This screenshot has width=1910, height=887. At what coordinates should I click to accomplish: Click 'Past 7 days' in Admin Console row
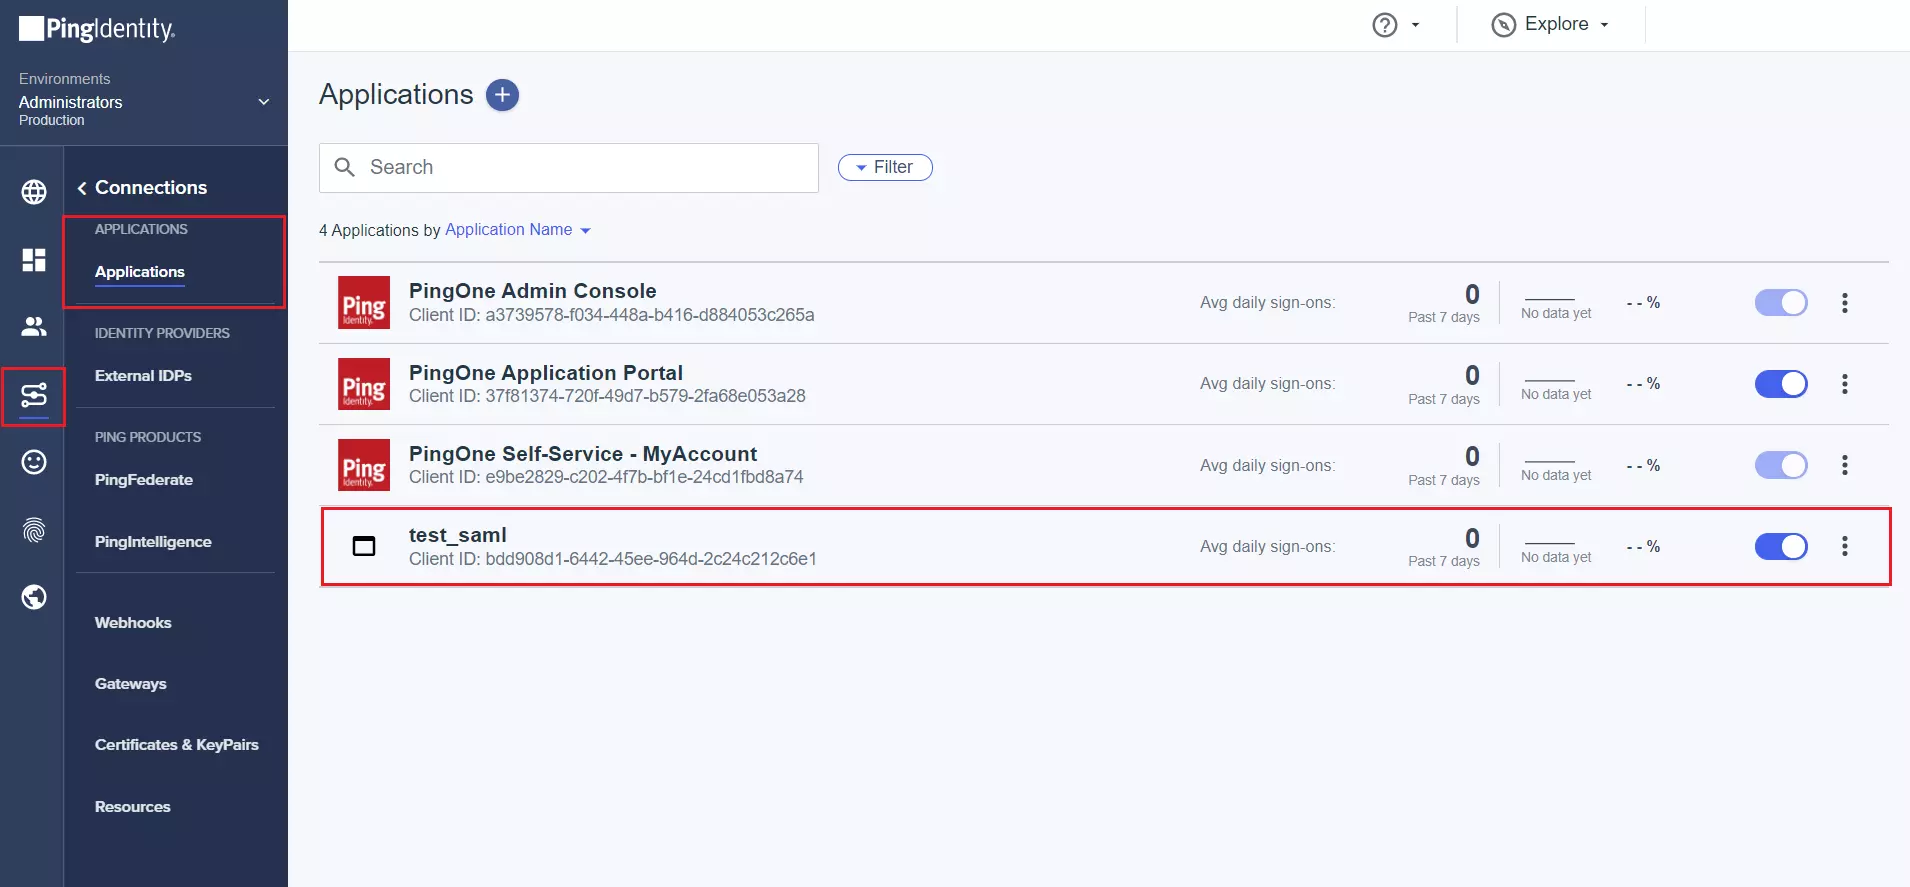point(1444,317)
